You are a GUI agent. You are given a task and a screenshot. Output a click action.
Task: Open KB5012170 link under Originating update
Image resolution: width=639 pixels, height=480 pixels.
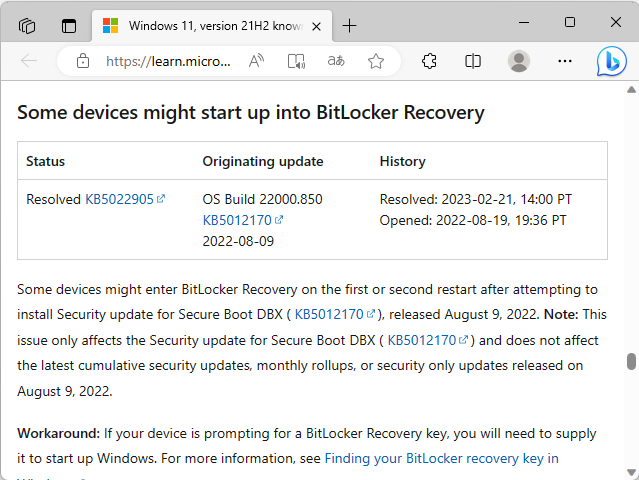tap(238, 220)
